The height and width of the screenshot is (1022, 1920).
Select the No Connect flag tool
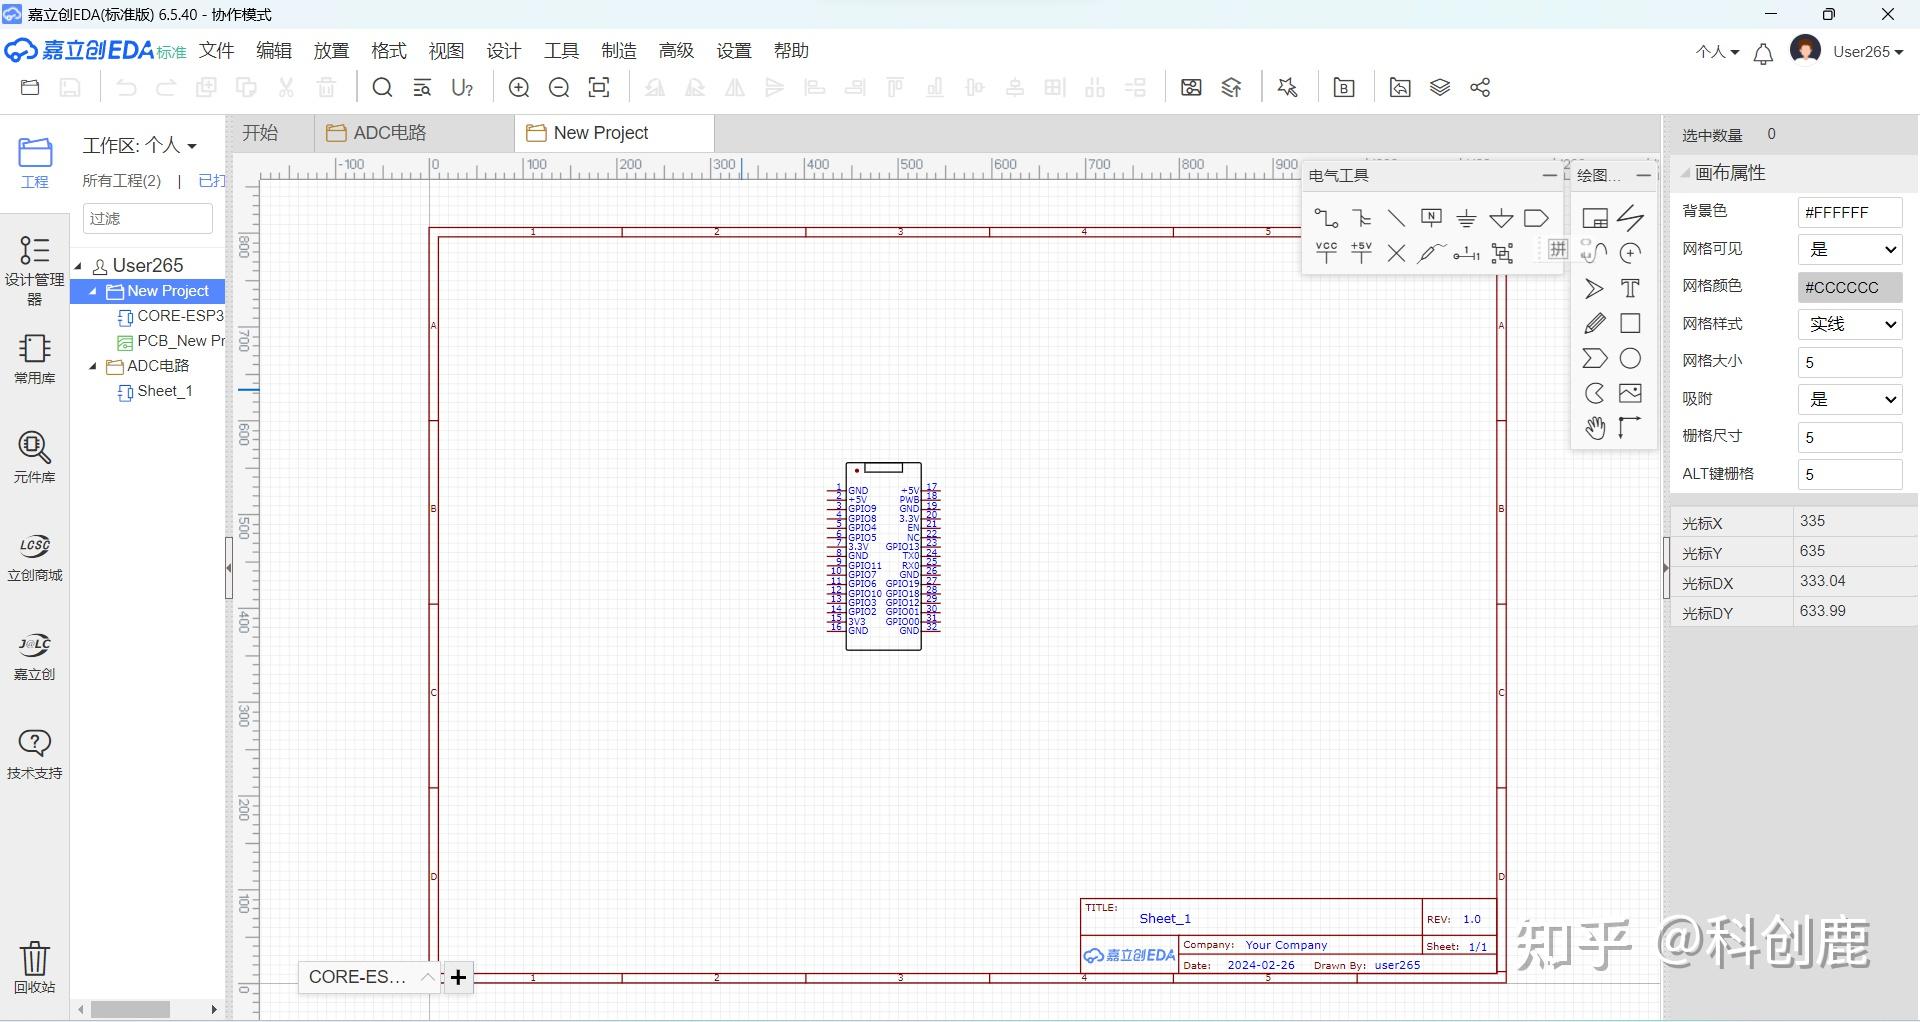click(x=1396, y=253)
